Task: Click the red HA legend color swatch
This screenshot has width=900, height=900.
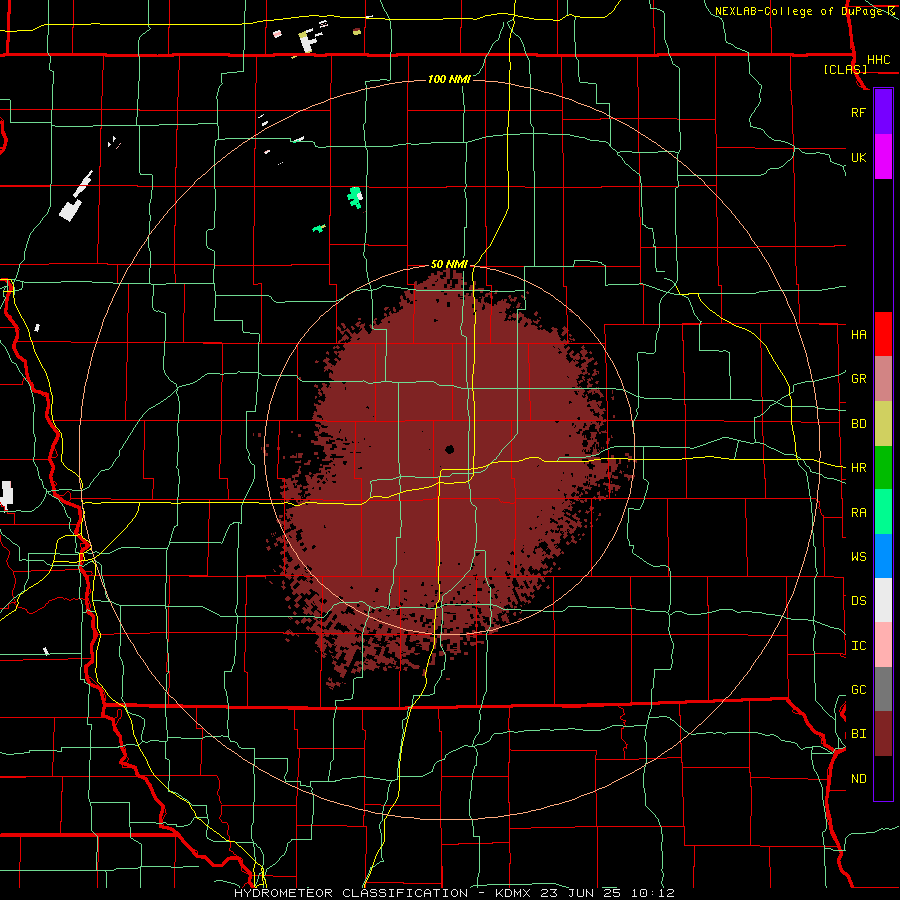Action: click(x=883, y=334)
